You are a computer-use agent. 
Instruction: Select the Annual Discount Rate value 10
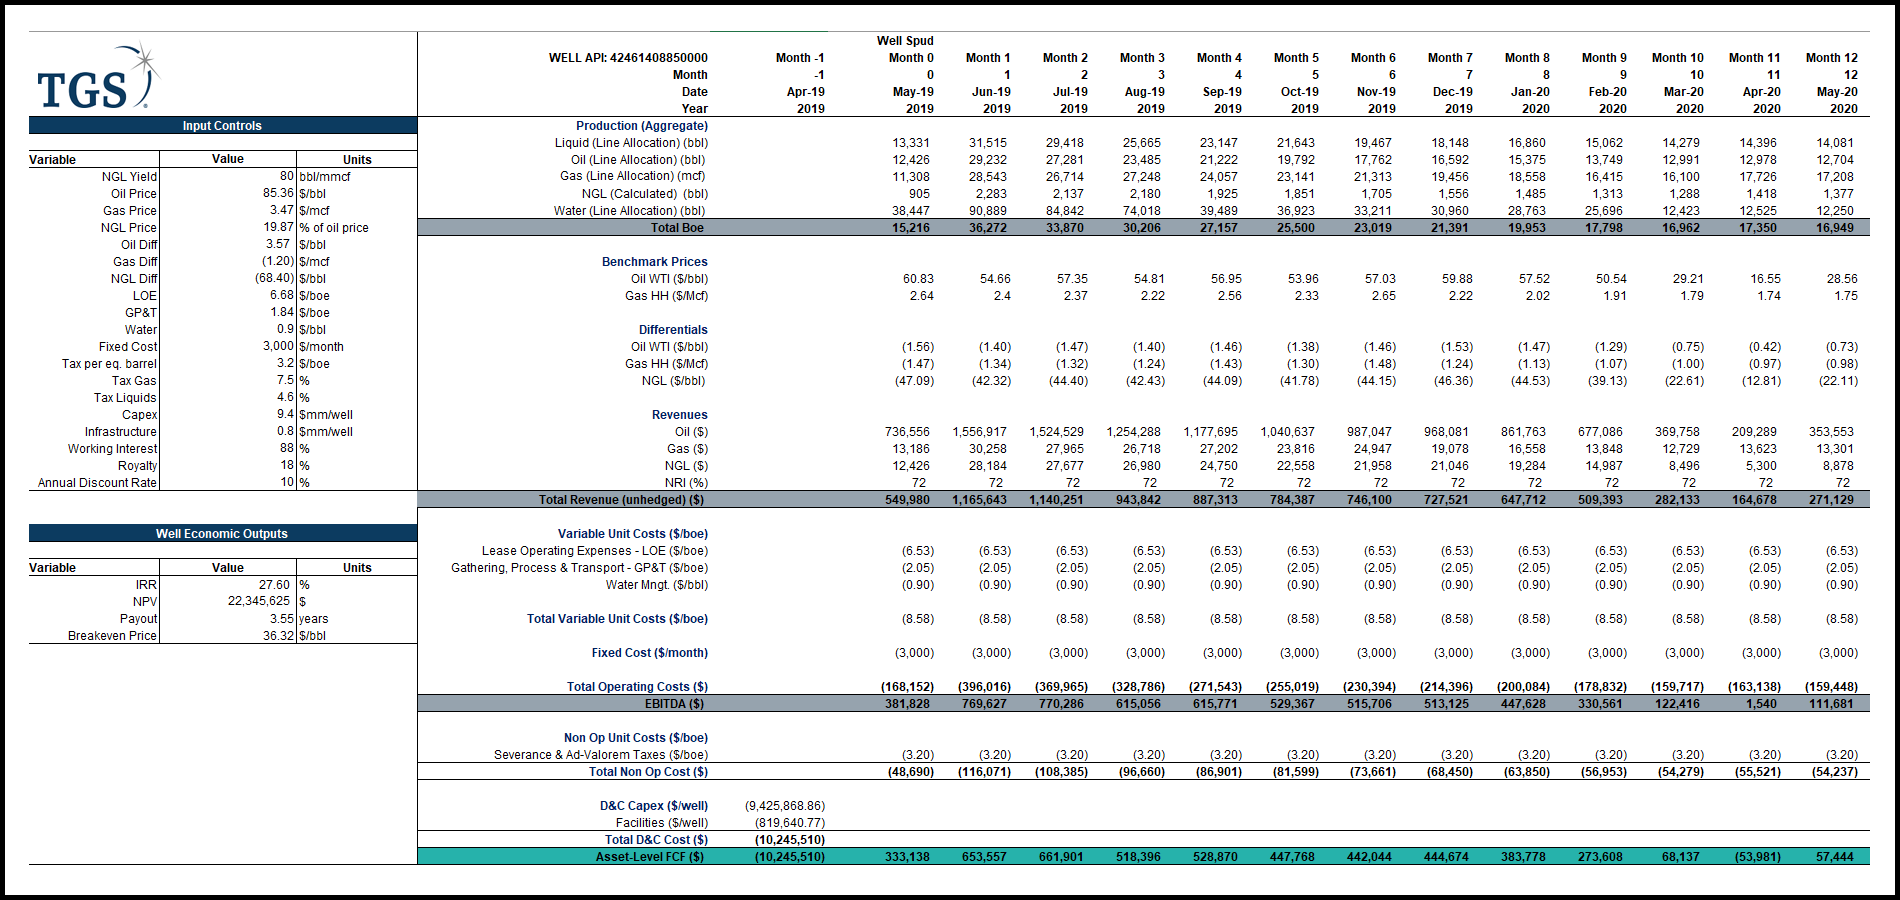pos(287,483)
